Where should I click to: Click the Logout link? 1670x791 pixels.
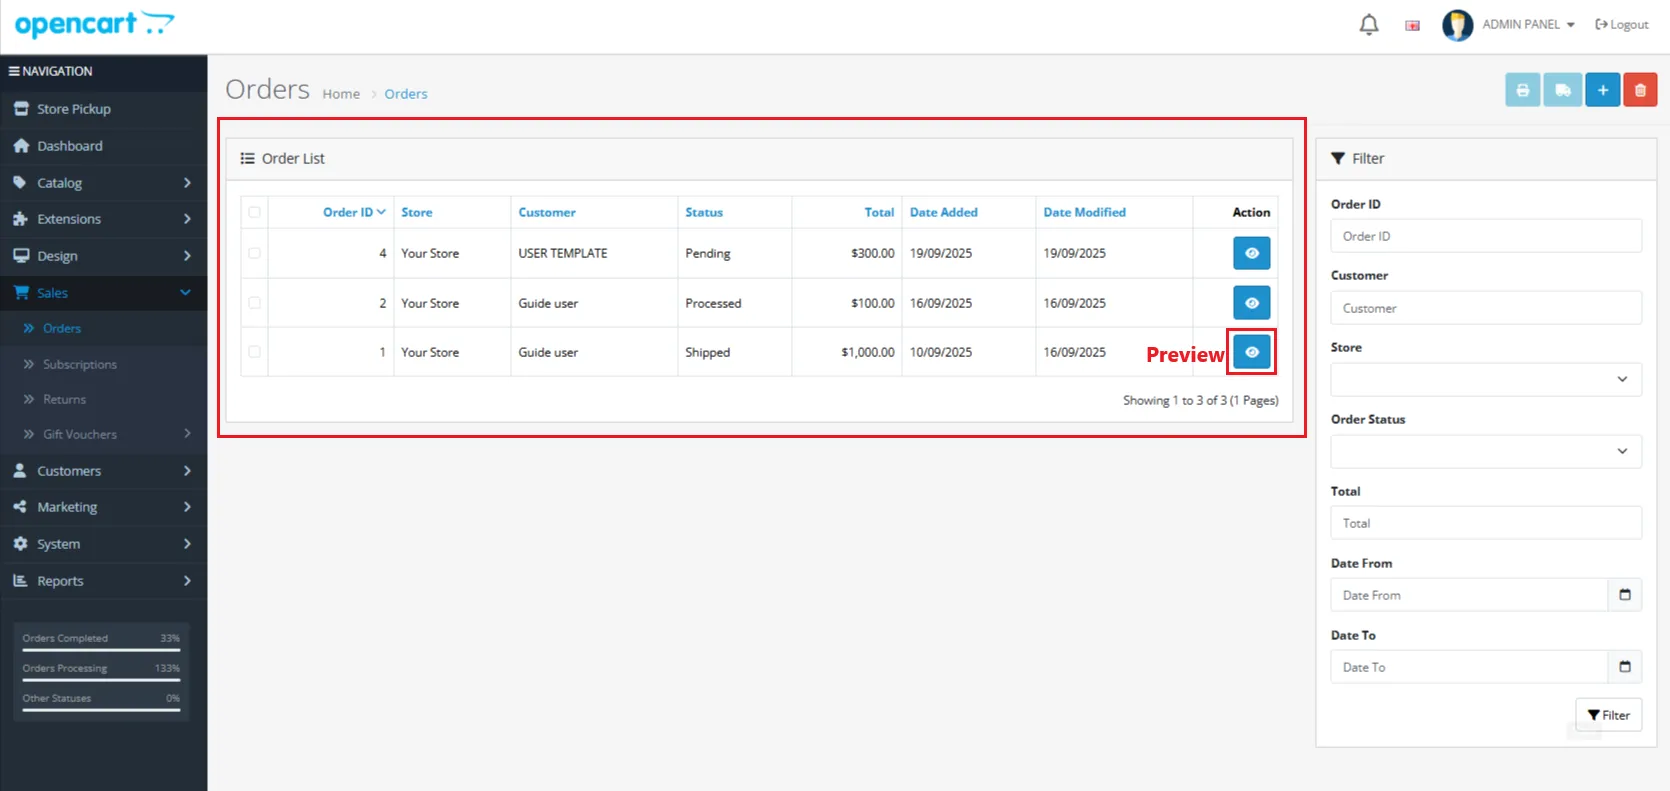click(x=1622, y=25)
